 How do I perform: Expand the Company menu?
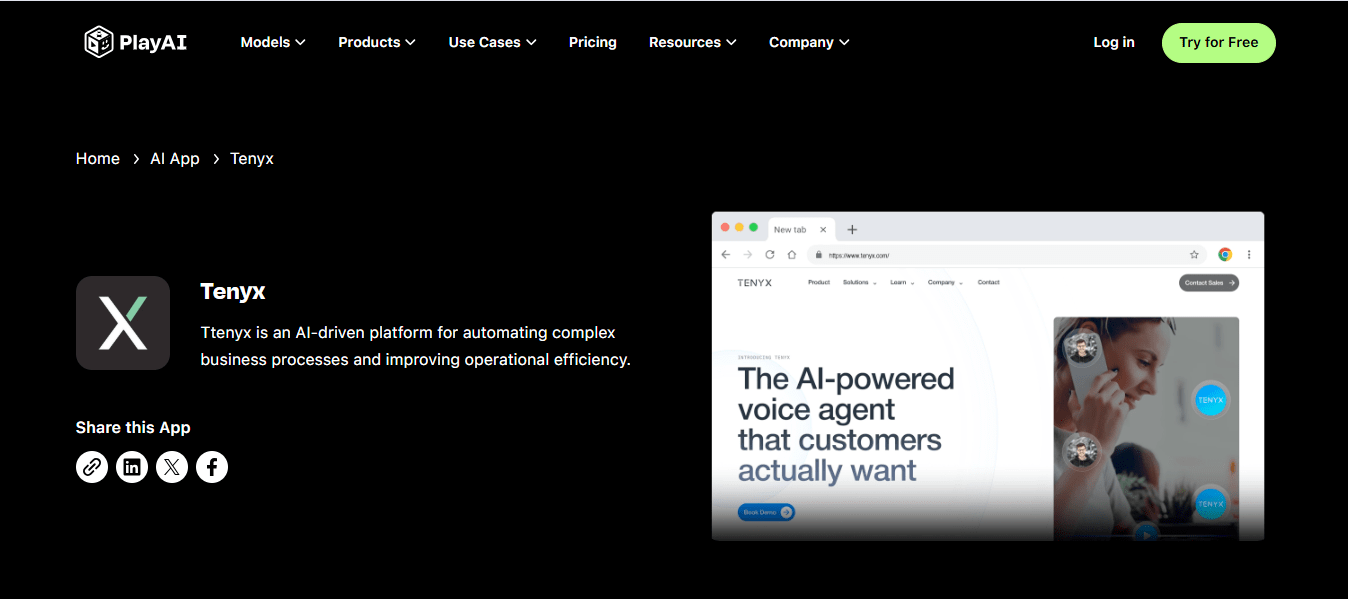[809, 42]
